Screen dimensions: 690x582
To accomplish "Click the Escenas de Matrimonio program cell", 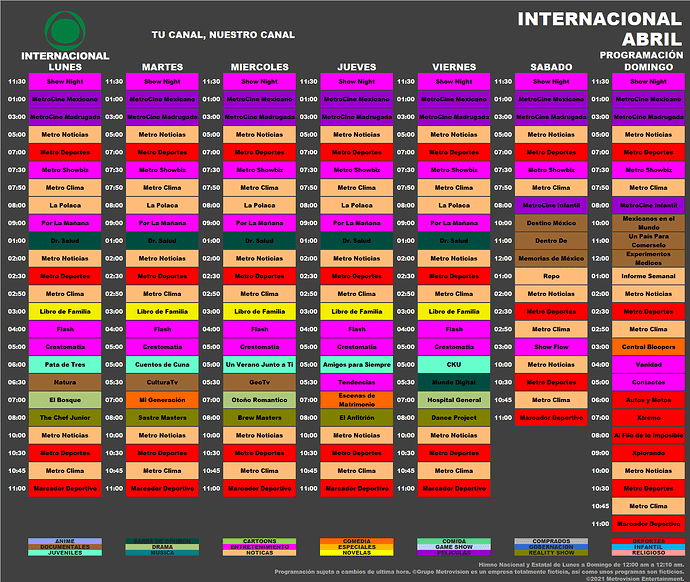I will [357, 400].
